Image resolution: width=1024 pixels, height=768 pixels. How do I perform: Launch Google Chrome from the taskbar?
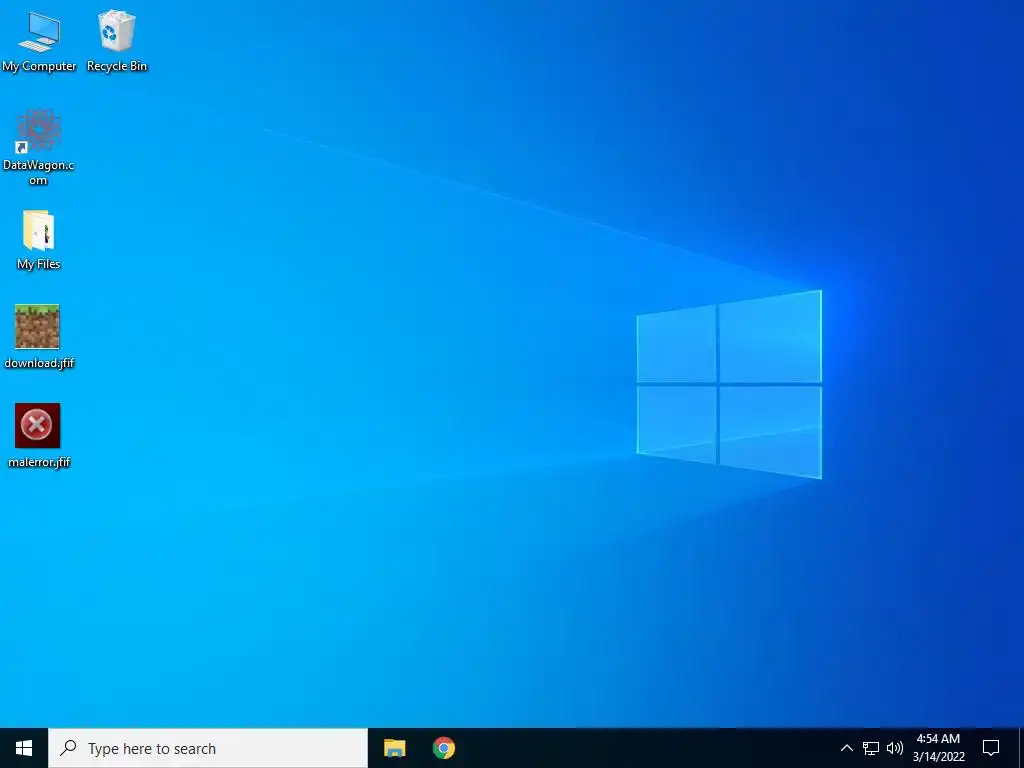(444, 748)
